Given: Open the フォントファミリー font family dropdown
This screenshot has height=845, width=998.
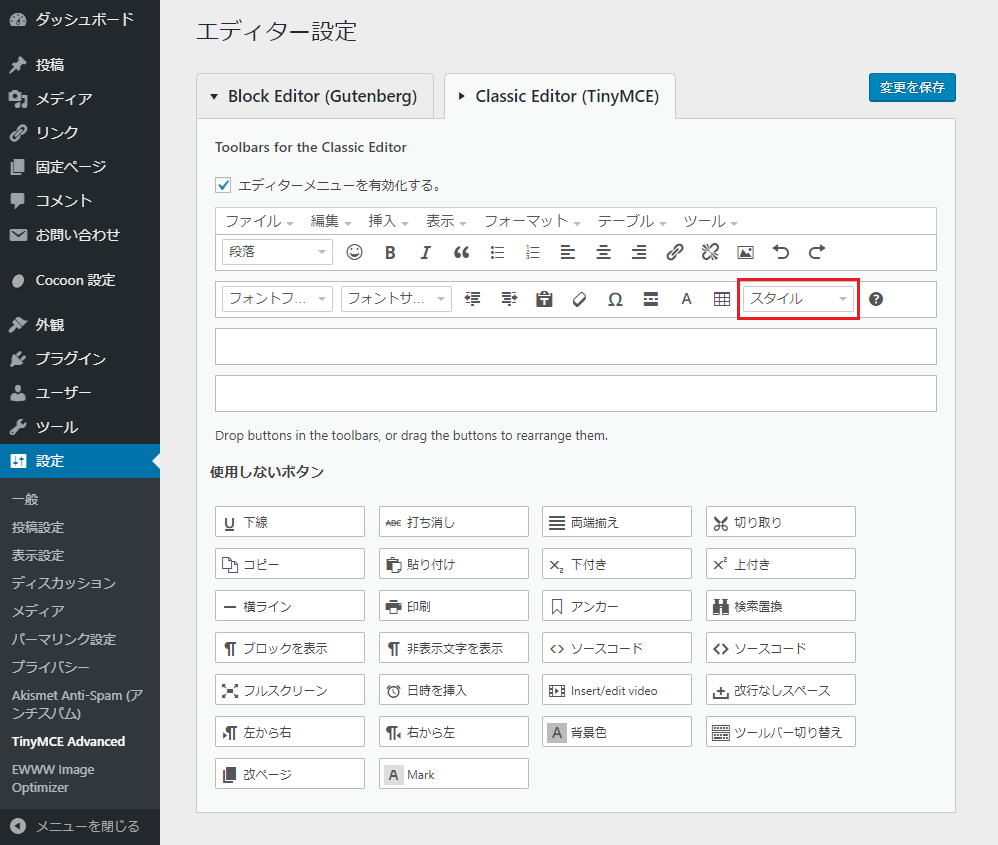Looking at the screenshot, I should coord(277,298).
